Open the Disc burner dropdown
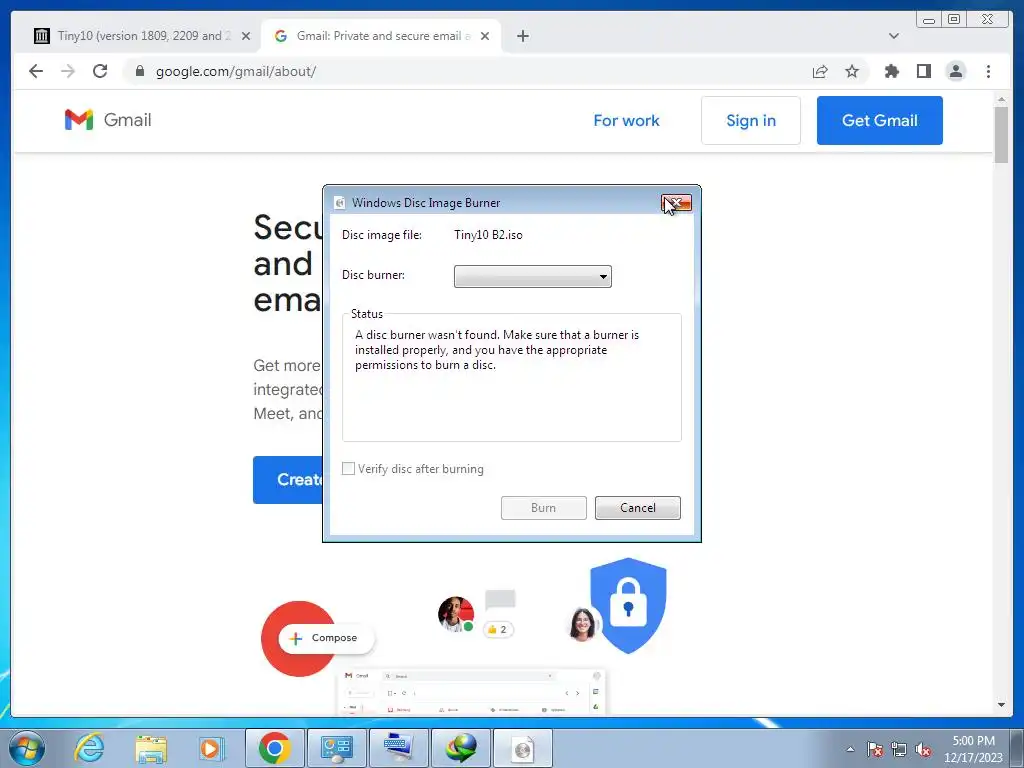 click(x=532, y=276)
